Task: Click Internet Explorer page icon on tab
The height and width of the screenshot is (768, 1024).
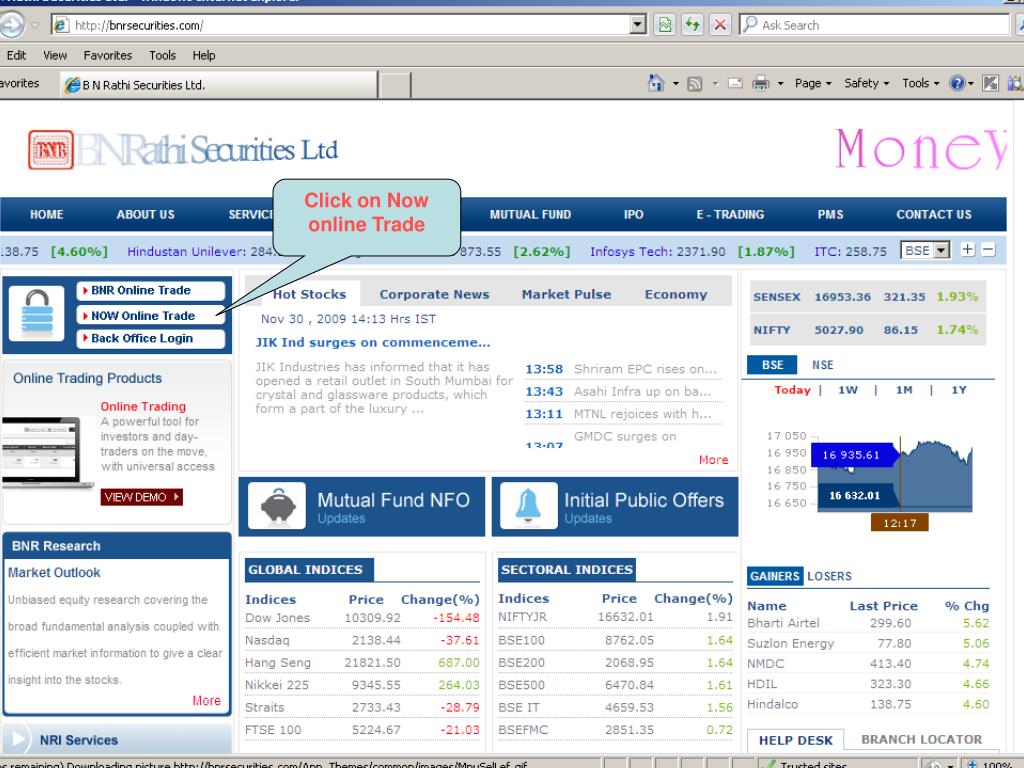Action: pyautogui.click(x=72, y=85)
